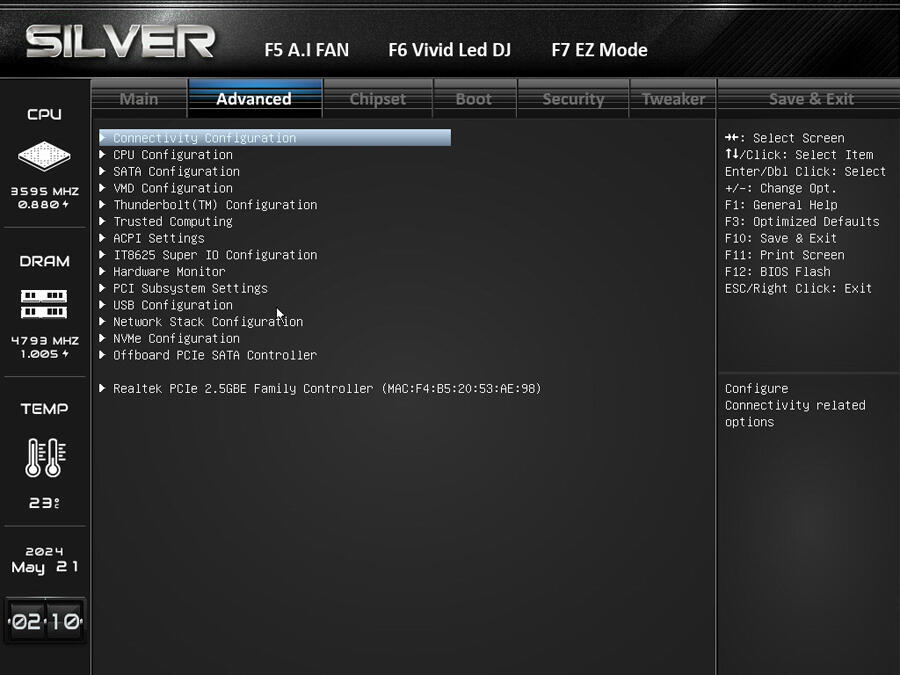Open Realtek PCIe 2.5GBE Family Controller
Image resolution: width=900 pixels, height=675 pixels.
click(327, 388)
